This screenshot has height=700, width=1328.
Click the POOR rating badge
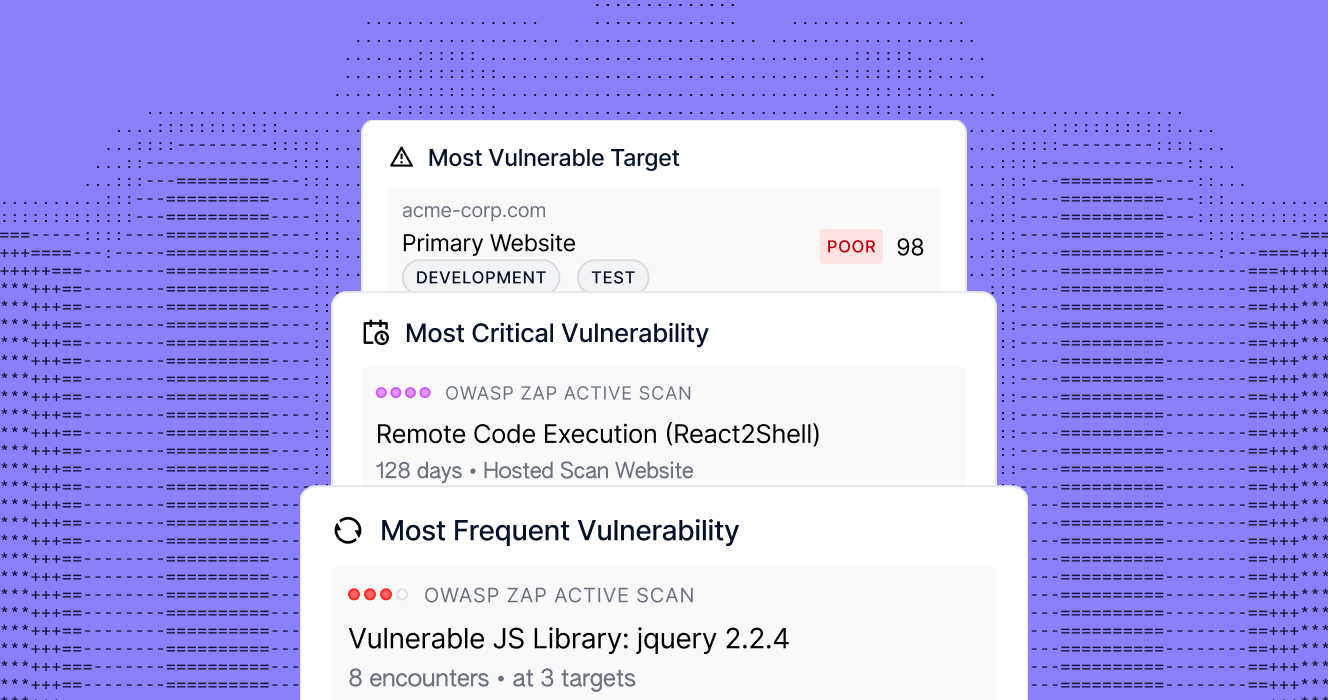[851, 246]
